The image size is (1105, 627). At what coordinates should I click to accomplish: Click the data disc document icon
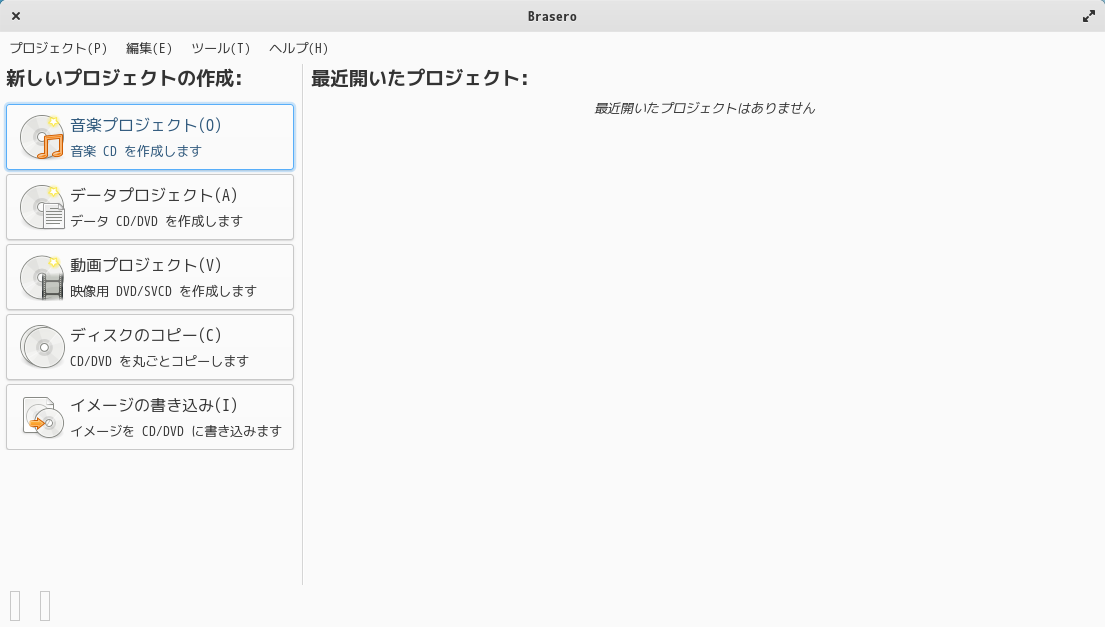pos(42,207)
